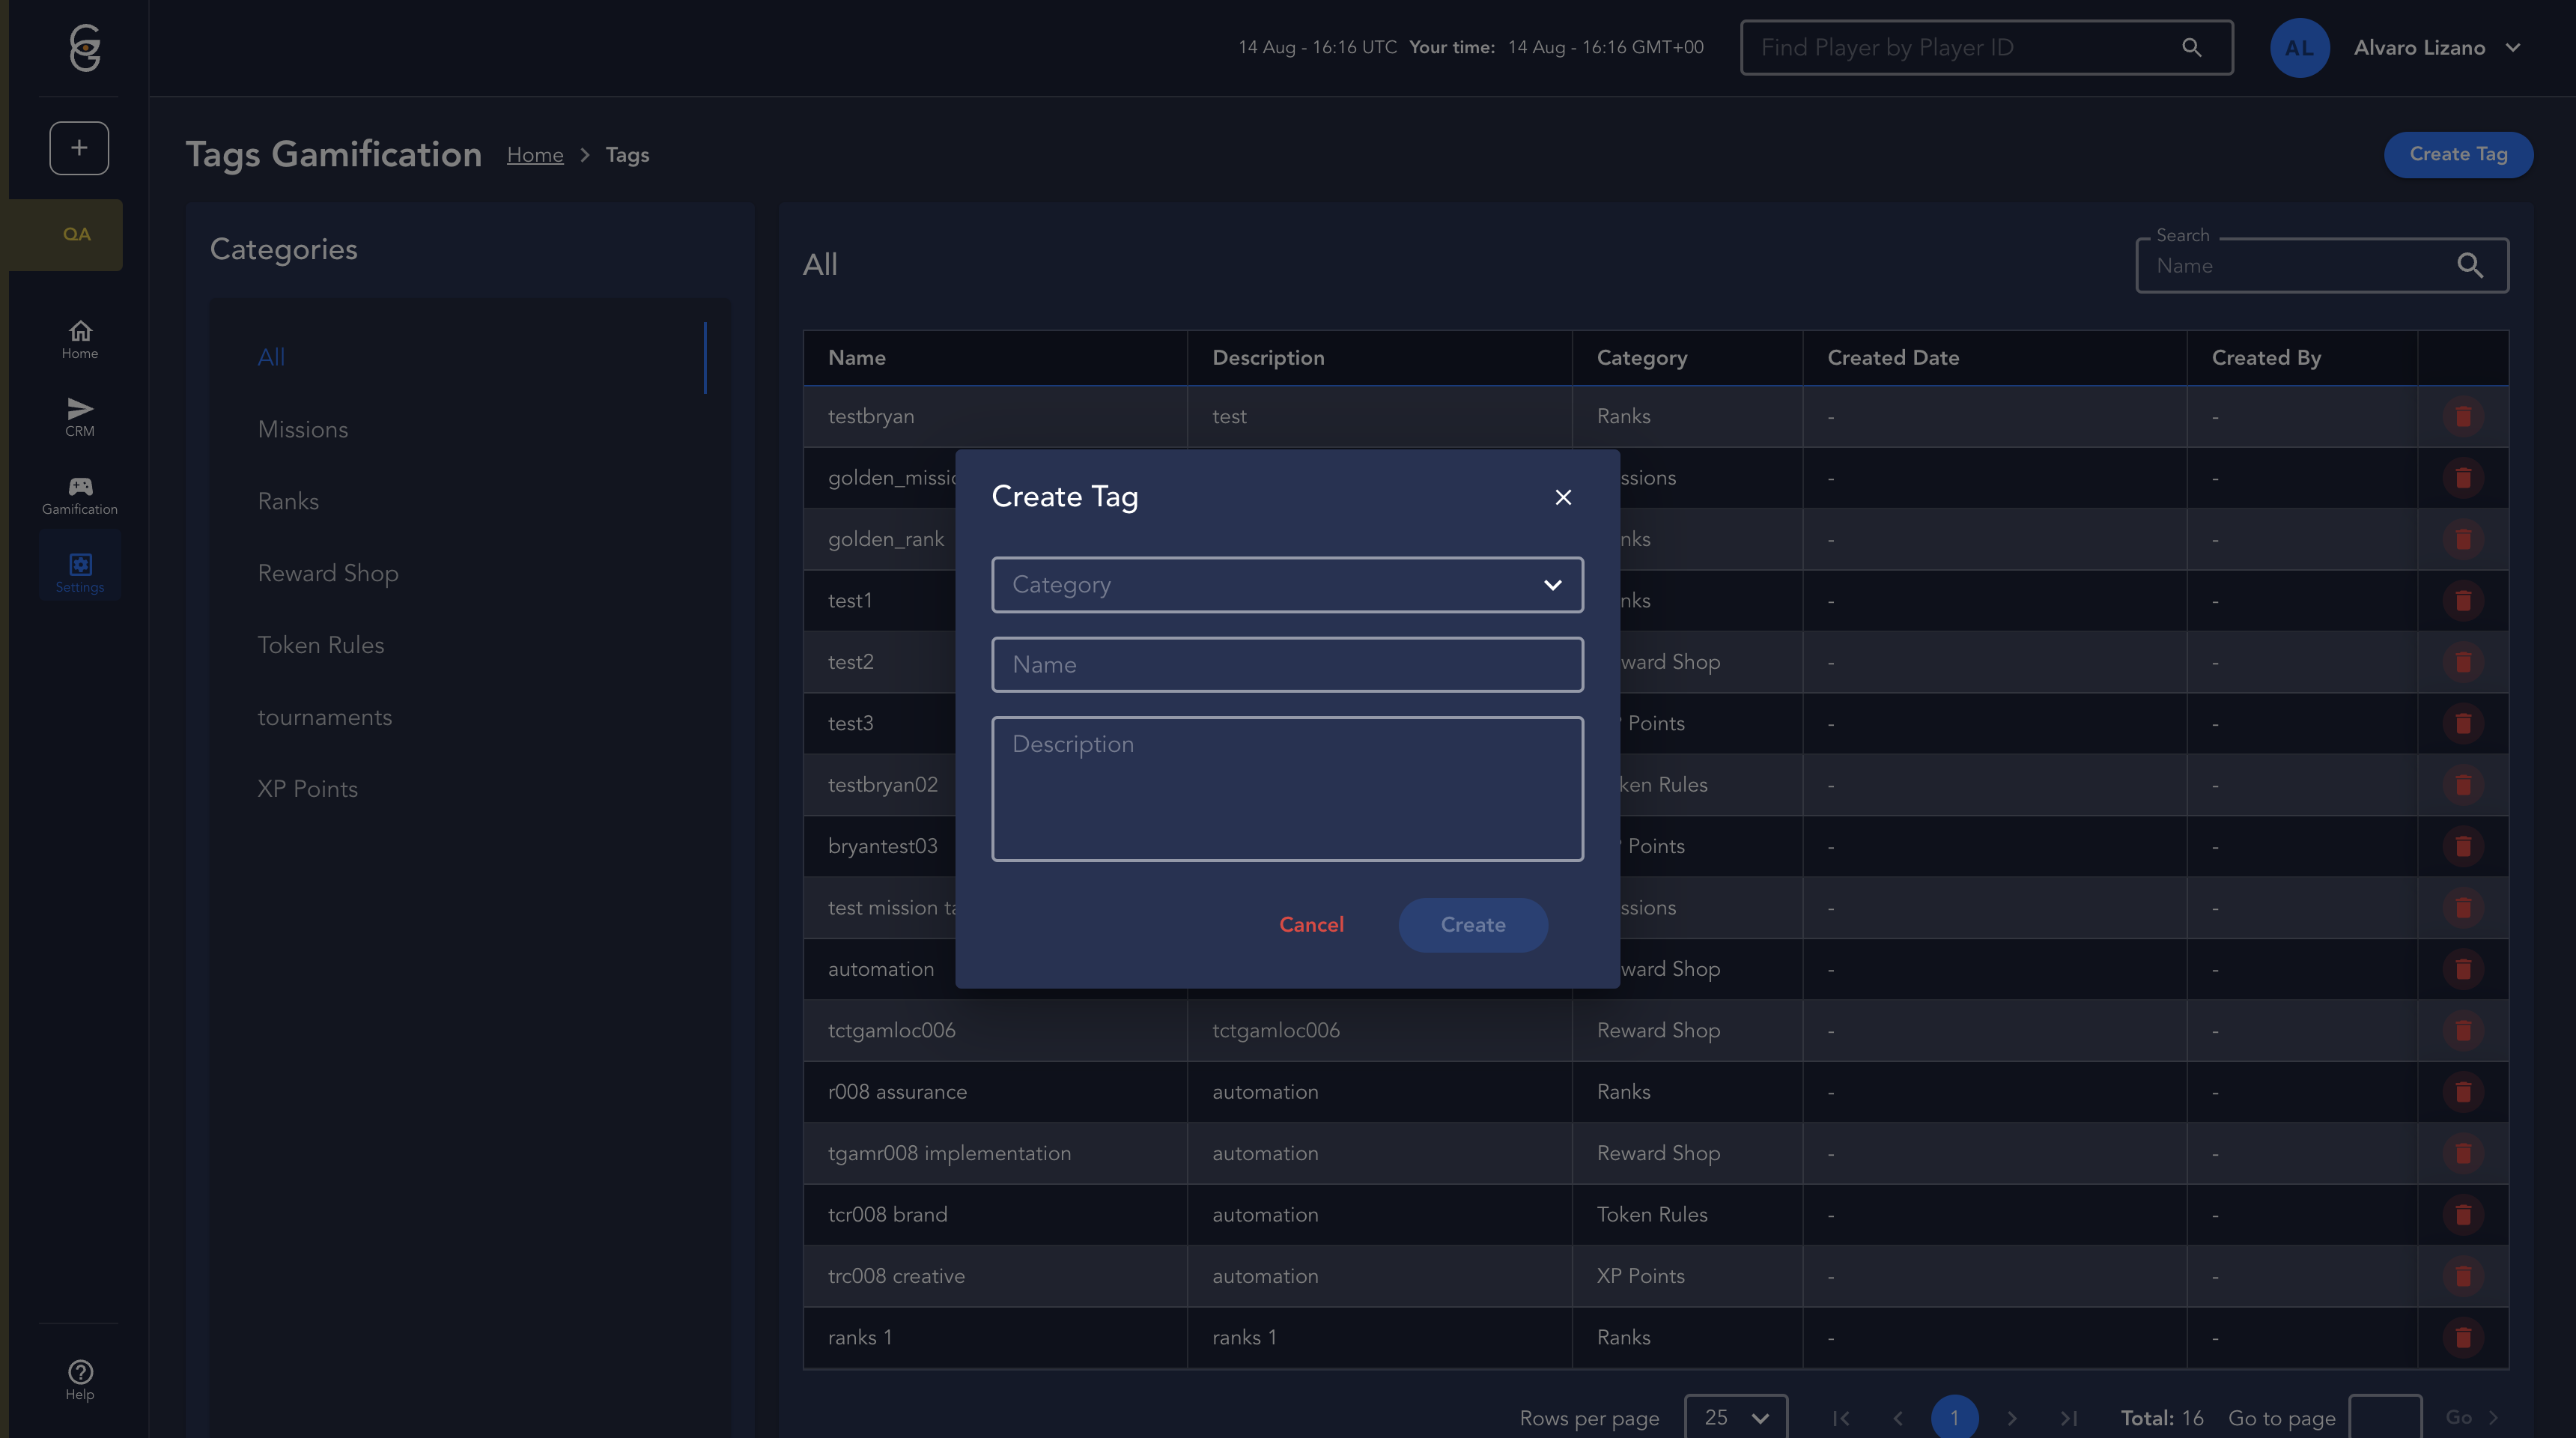Select the Missions category
This screenshot has height=1438, width=2576.
[x=303, y=429]
